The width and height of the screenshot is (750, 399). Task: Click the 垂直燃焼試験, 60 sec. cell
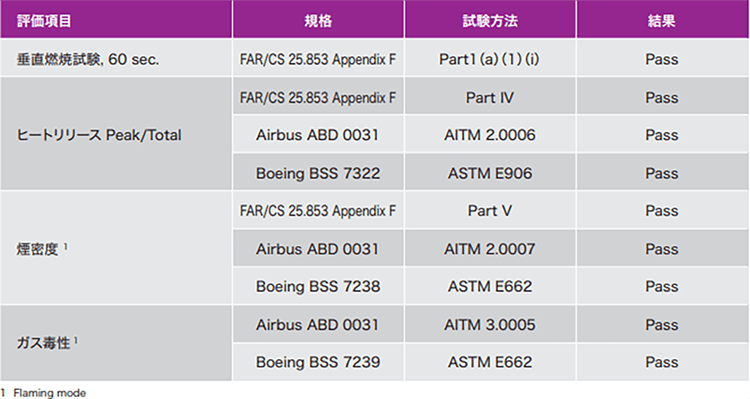click(x=116, y=58)
